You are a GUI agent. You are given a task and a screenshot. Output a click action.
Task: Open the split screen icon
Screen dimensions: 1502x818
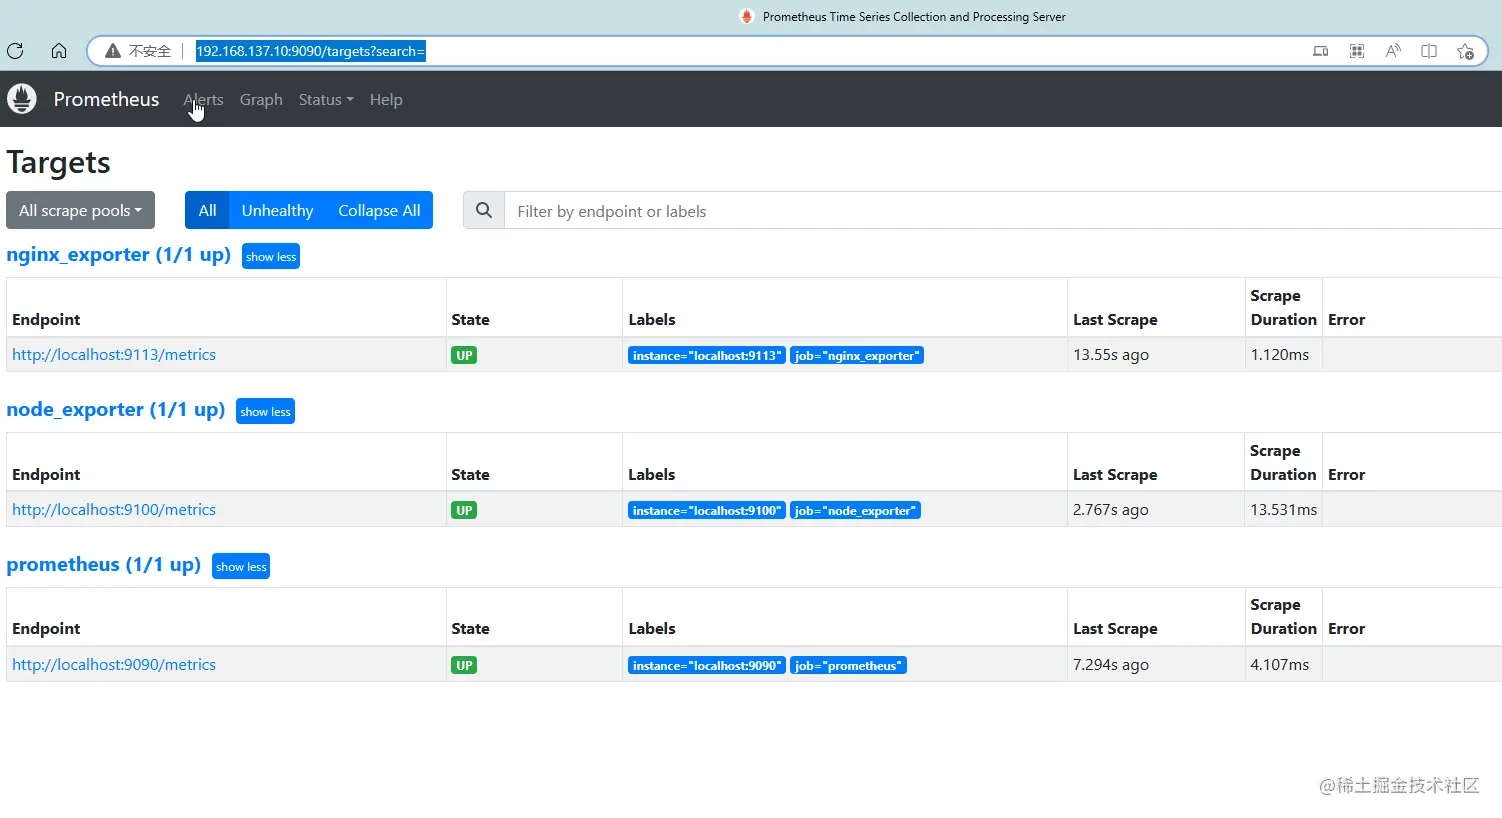(1429, 51)
